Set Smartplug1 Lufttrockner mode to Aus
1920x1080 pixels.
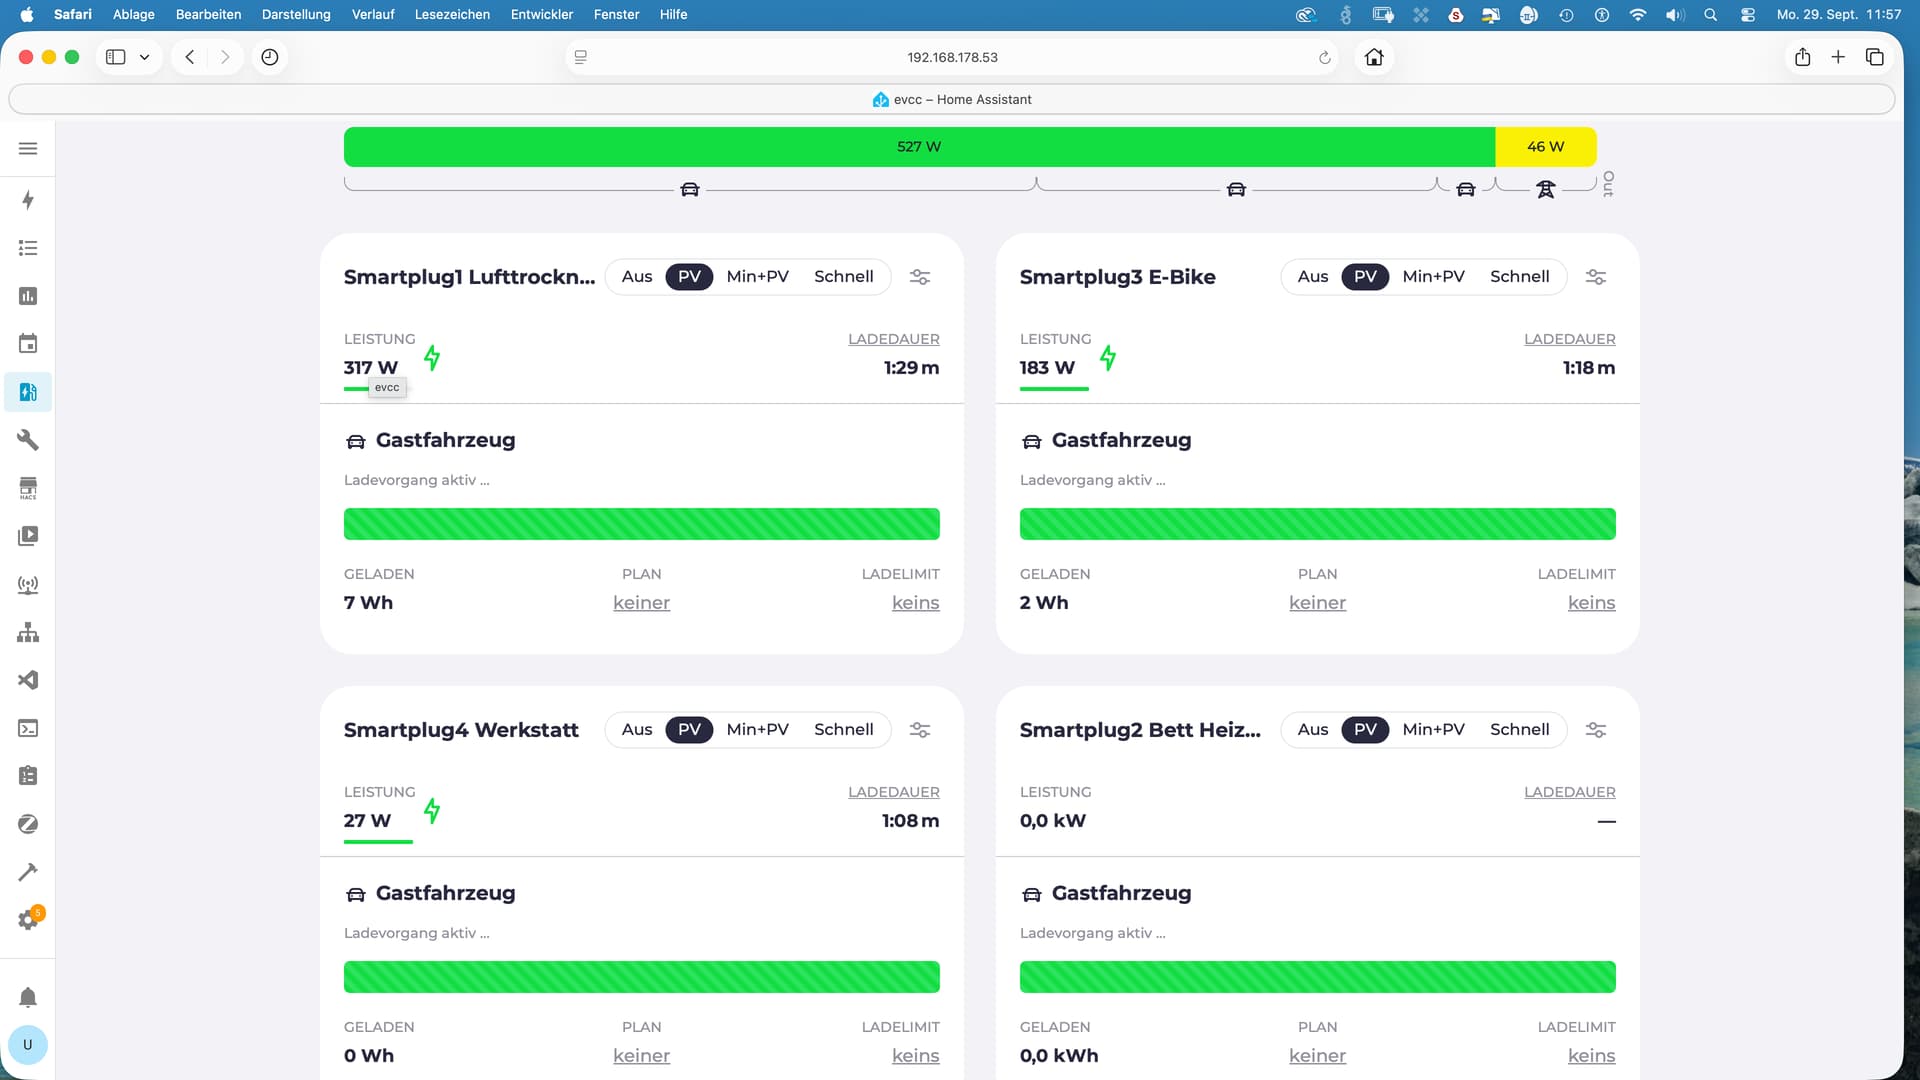pos(636,277)
